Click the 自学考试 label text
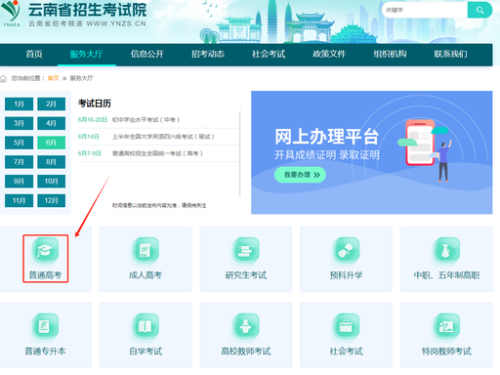 coord(145,351)
